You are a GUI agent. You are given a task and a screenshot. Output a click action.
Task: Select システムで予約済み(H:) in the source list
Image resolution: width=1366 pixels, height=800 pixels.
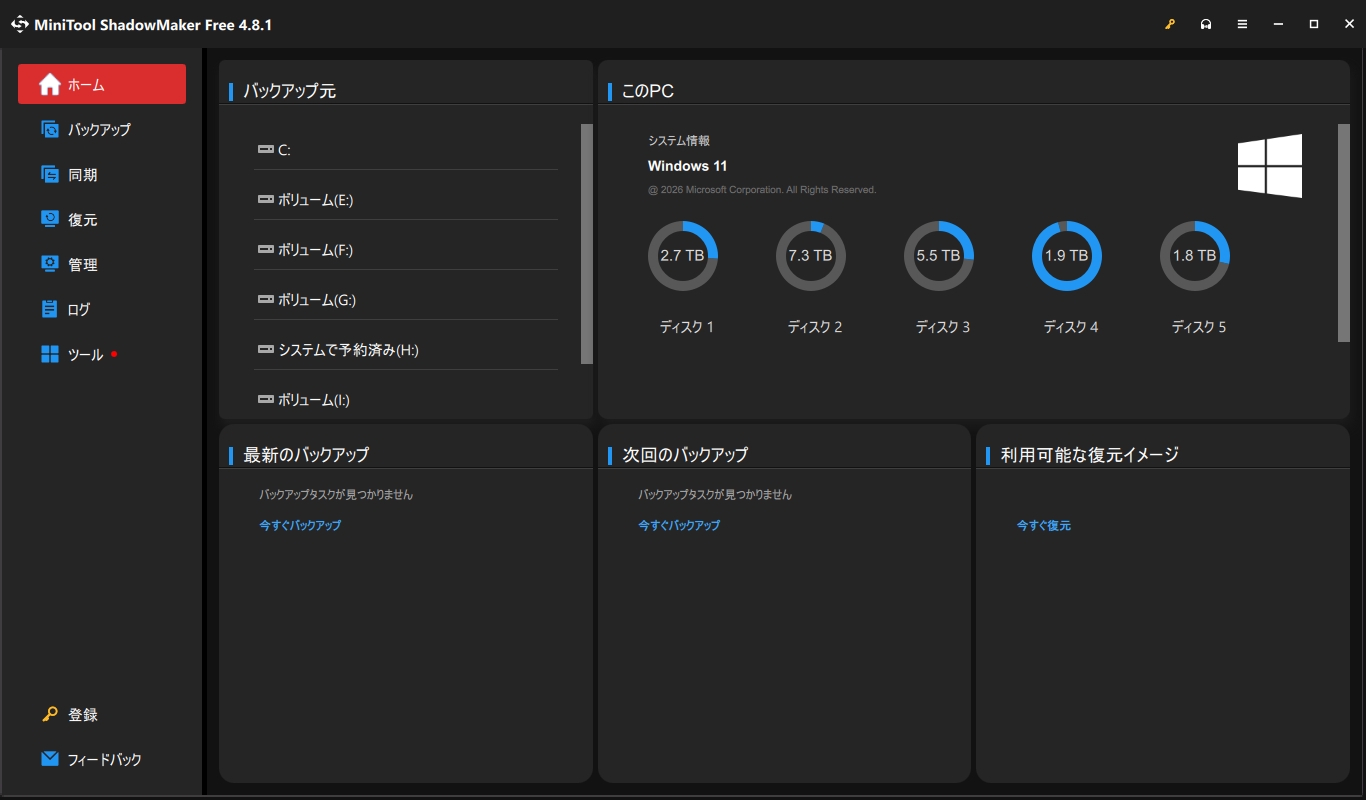tap(405, 349)
